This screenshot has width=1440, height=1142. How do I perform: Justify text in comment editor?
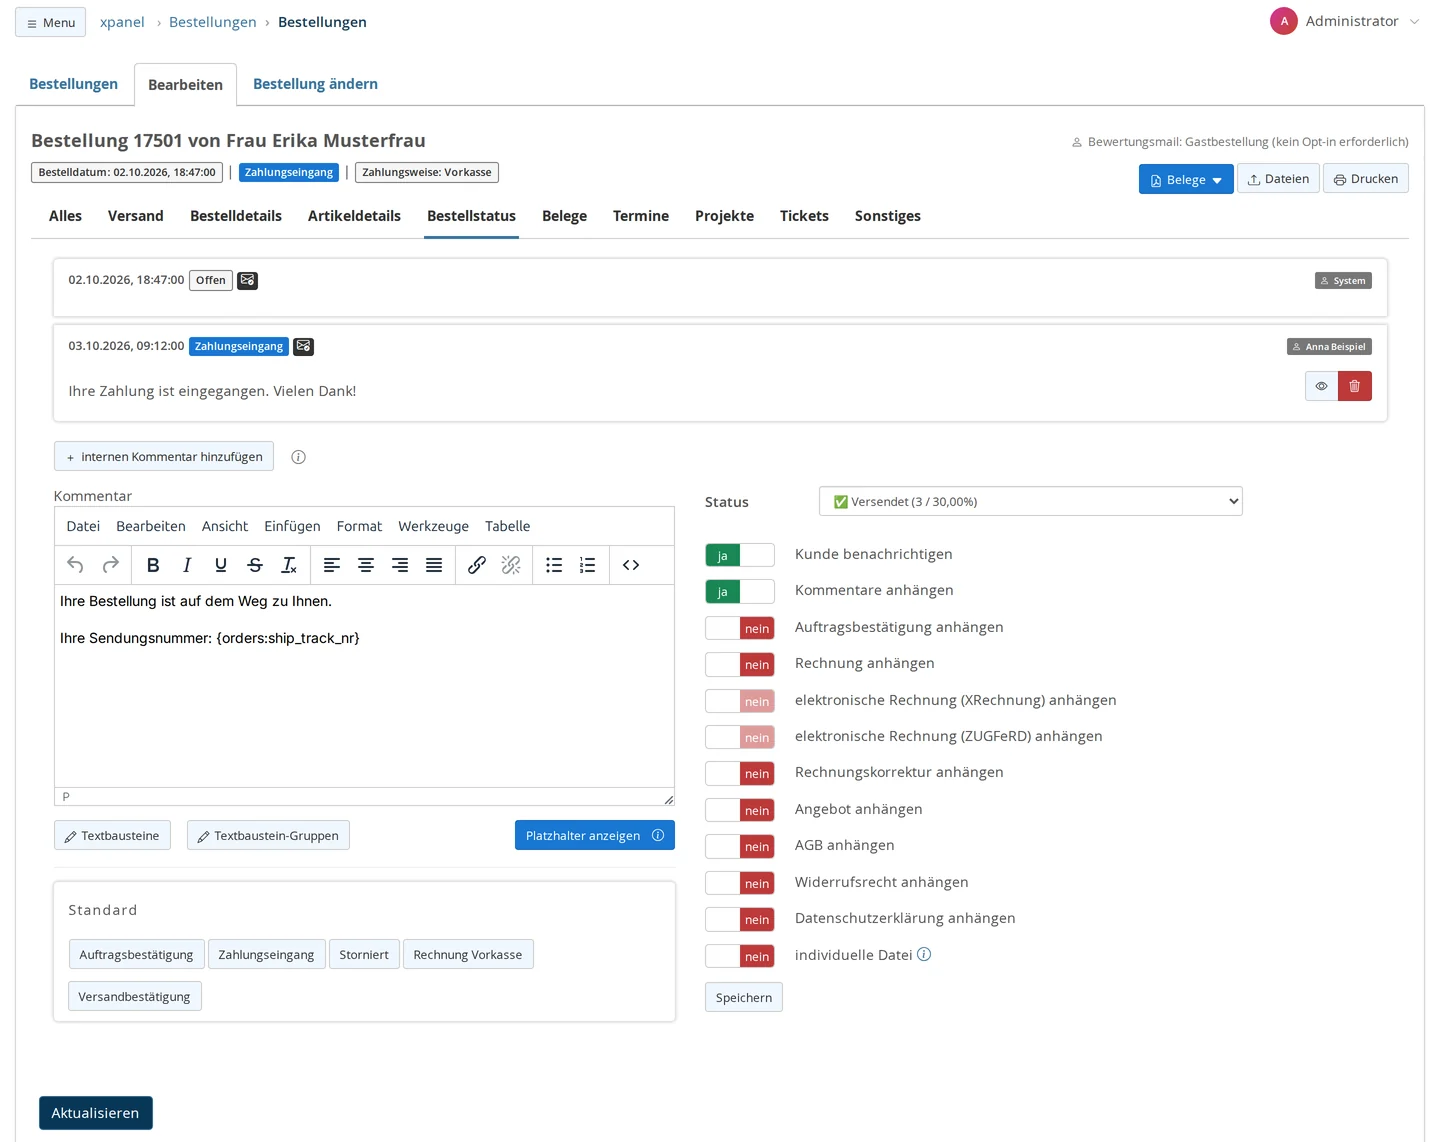click(x=434, y=565)
